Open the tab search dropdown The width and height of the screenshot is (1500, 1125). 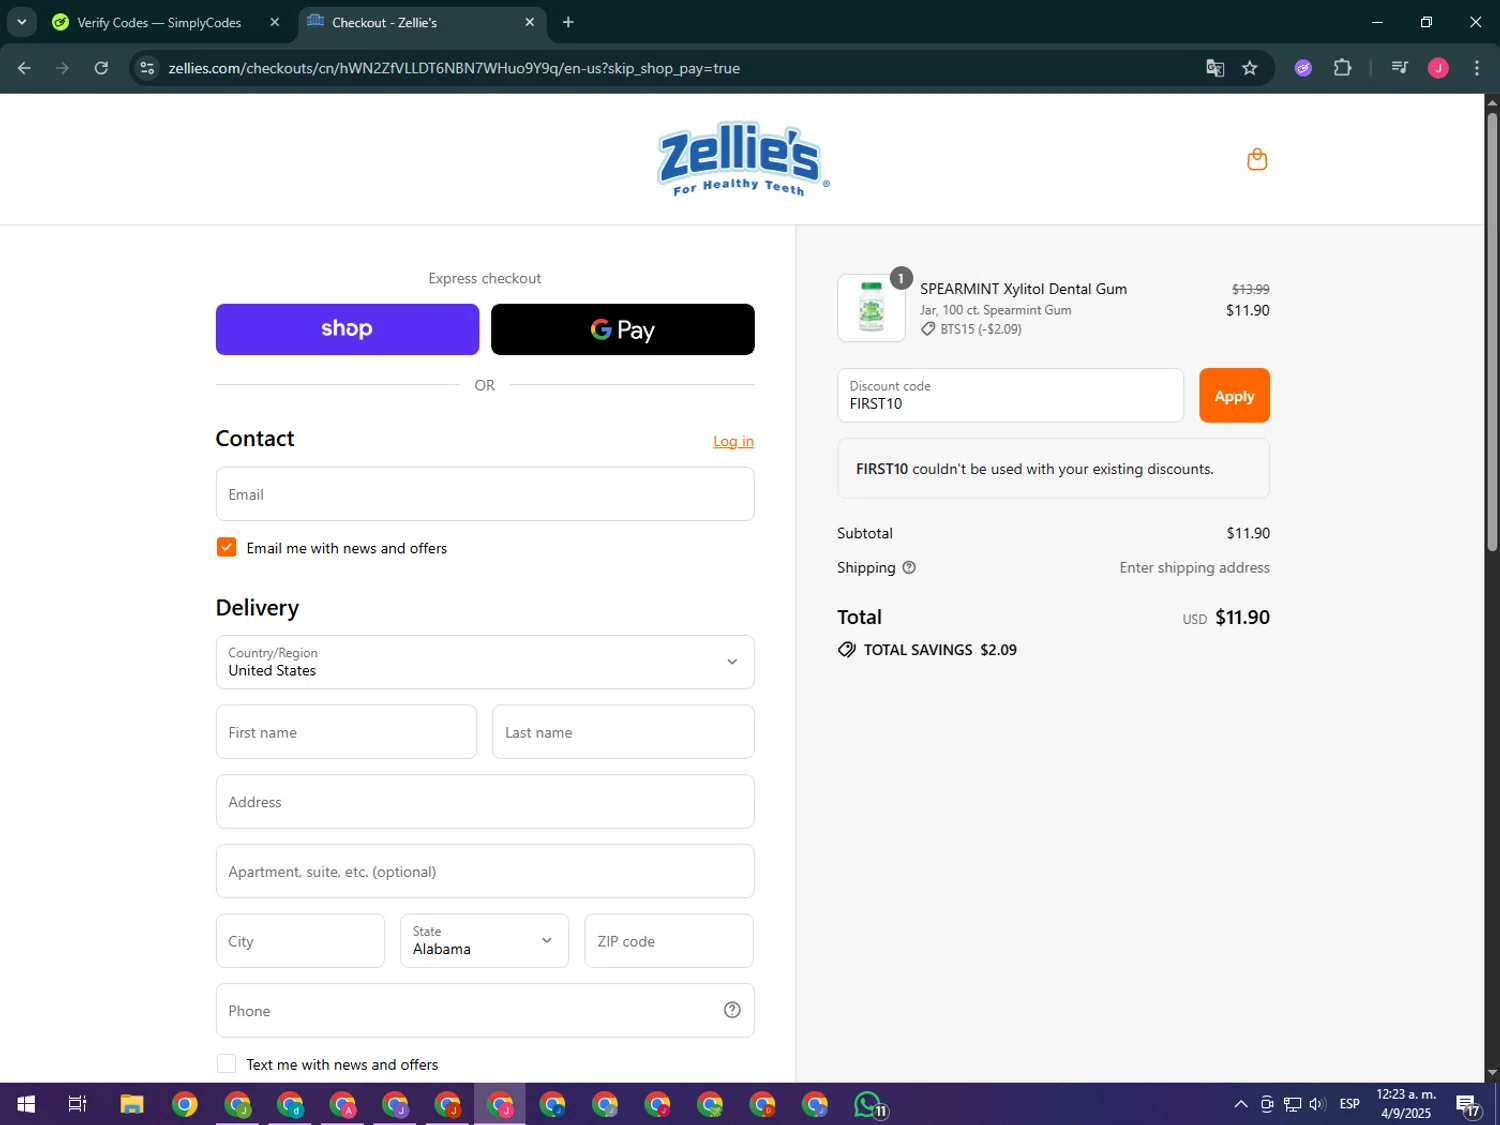pyautogui.click(x=21, y=22)
